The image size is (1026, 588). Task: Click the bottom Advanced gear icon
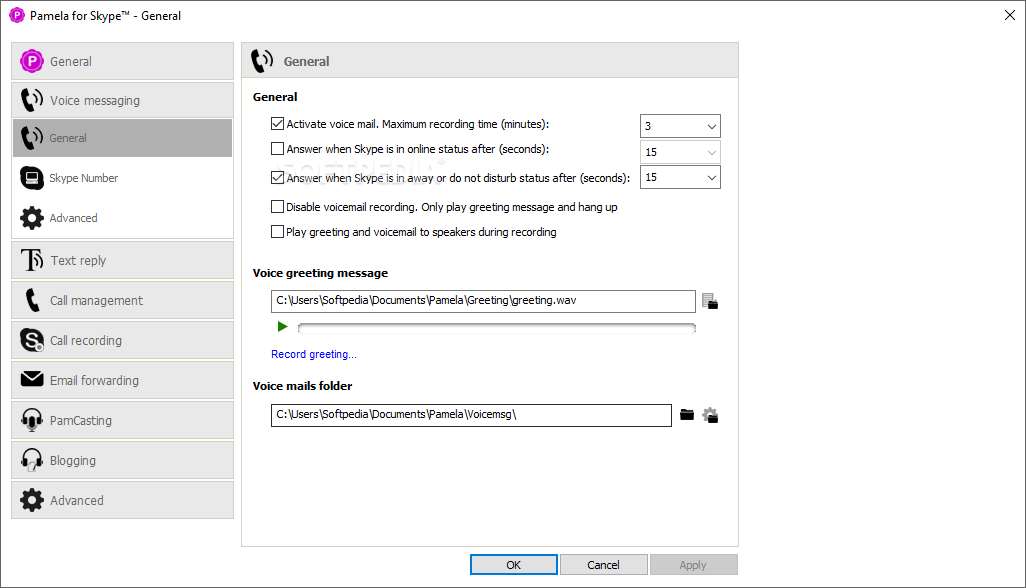[x=31, y=500]
